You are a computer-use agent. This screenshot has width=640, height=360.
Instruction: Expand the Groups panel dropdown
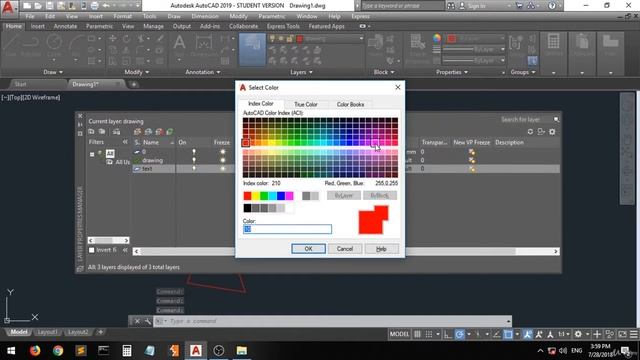523,72
